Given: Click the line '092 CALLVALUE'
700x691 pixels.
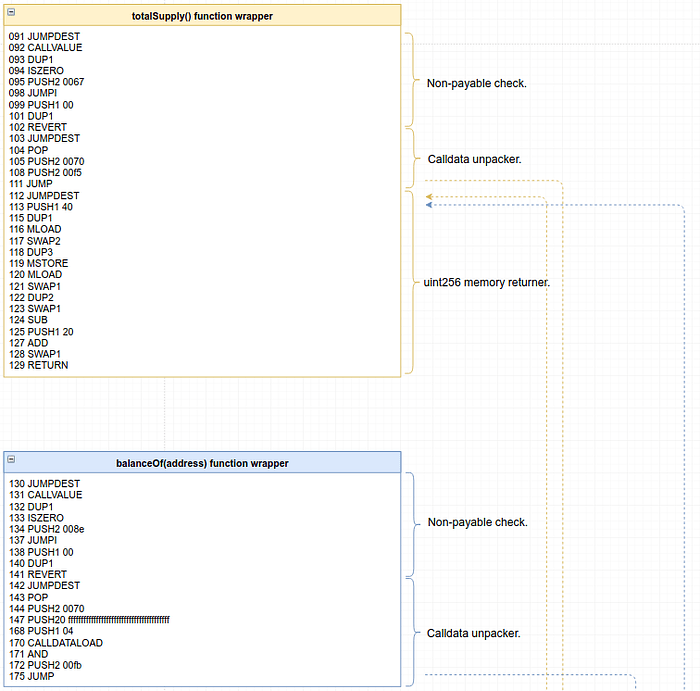Looking at the screenshot, I should (x=46, y=47).
